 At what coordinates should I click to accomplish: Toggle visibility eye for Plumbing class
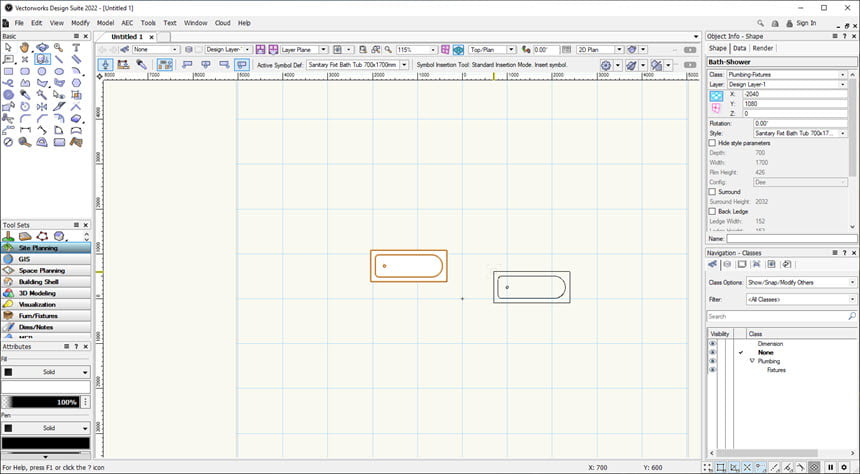[x=712, y=362]
